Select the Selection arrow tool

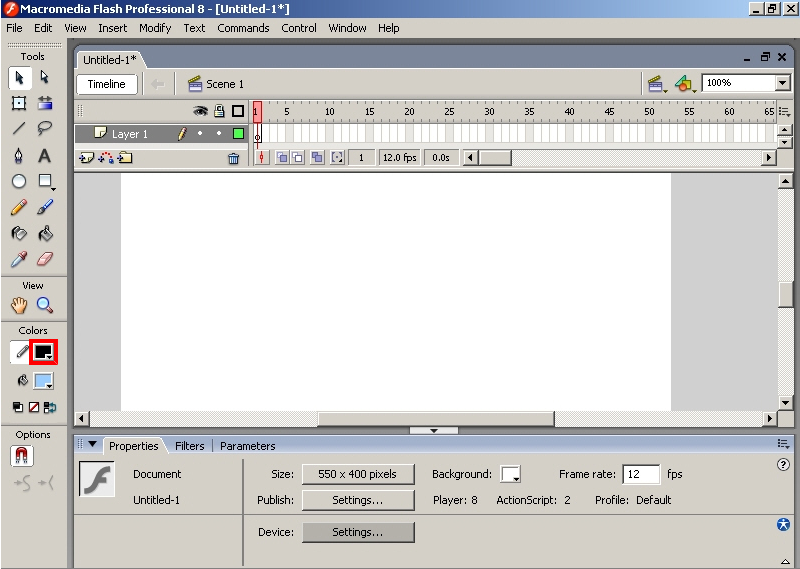[x=19, y=78]
